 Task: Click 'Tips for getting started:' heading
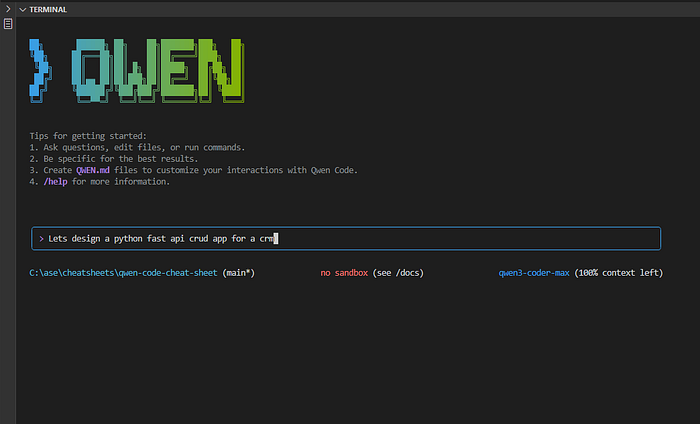88,136
